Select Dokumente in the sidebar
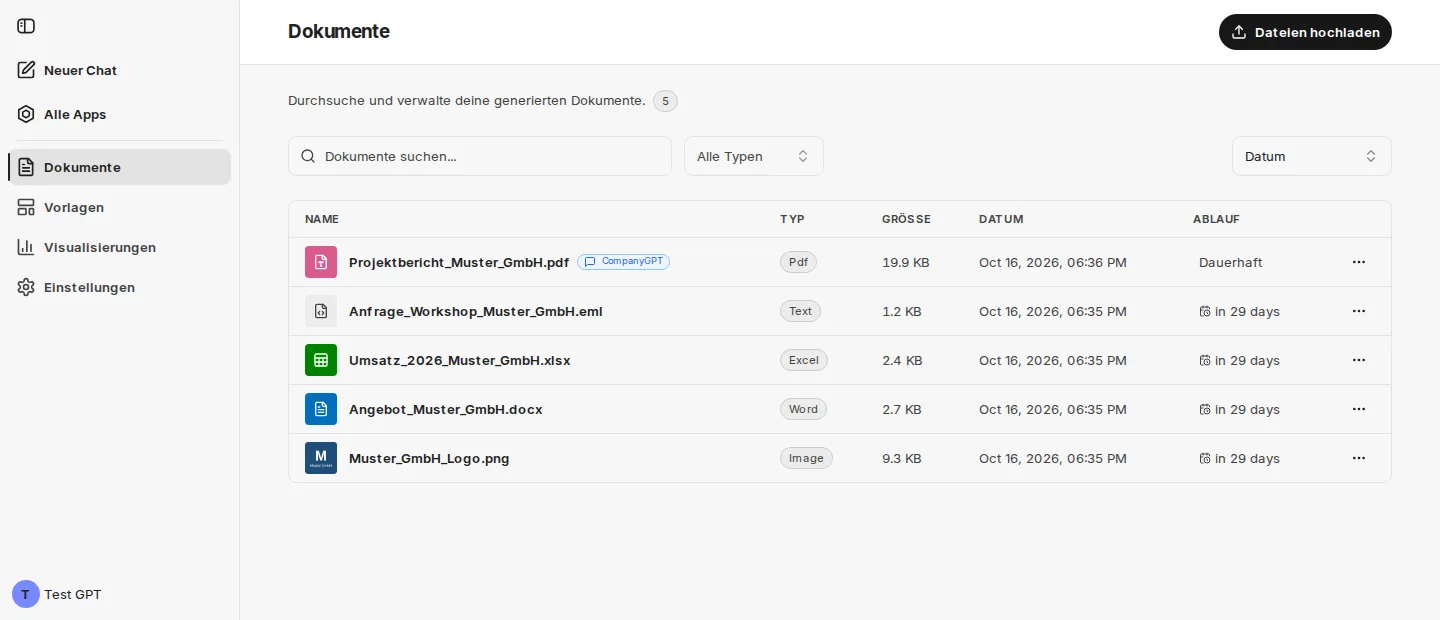1440x620 pixels. (x=119, y=167)
